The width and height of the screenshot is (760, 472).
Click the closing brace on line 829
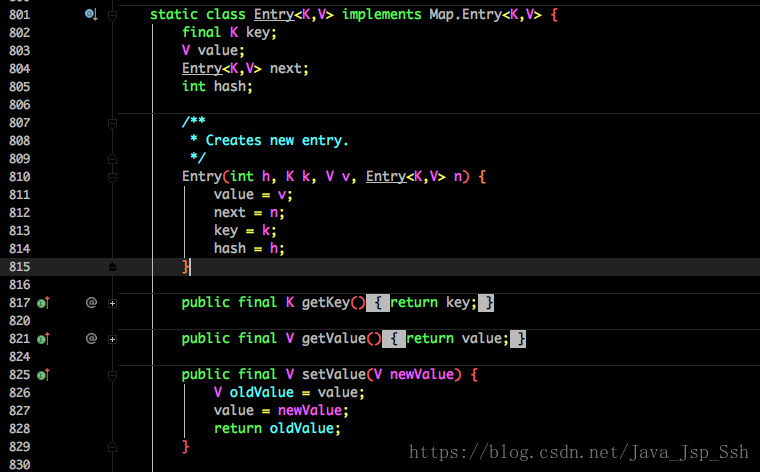pos(186,446)
